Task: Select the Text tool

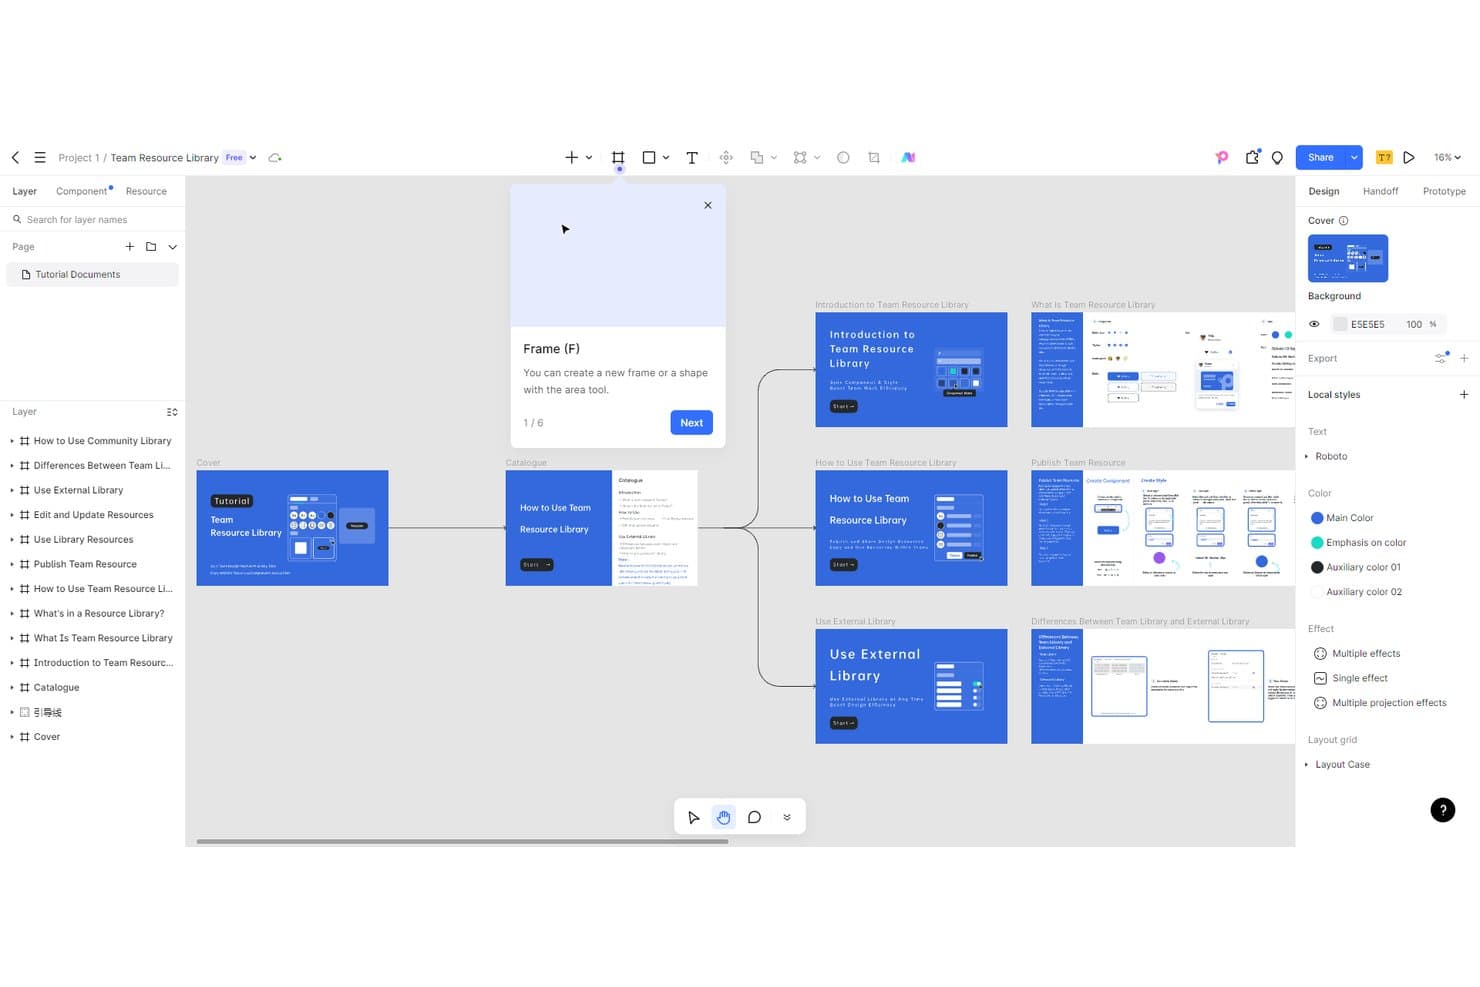Action: point(692,158)
